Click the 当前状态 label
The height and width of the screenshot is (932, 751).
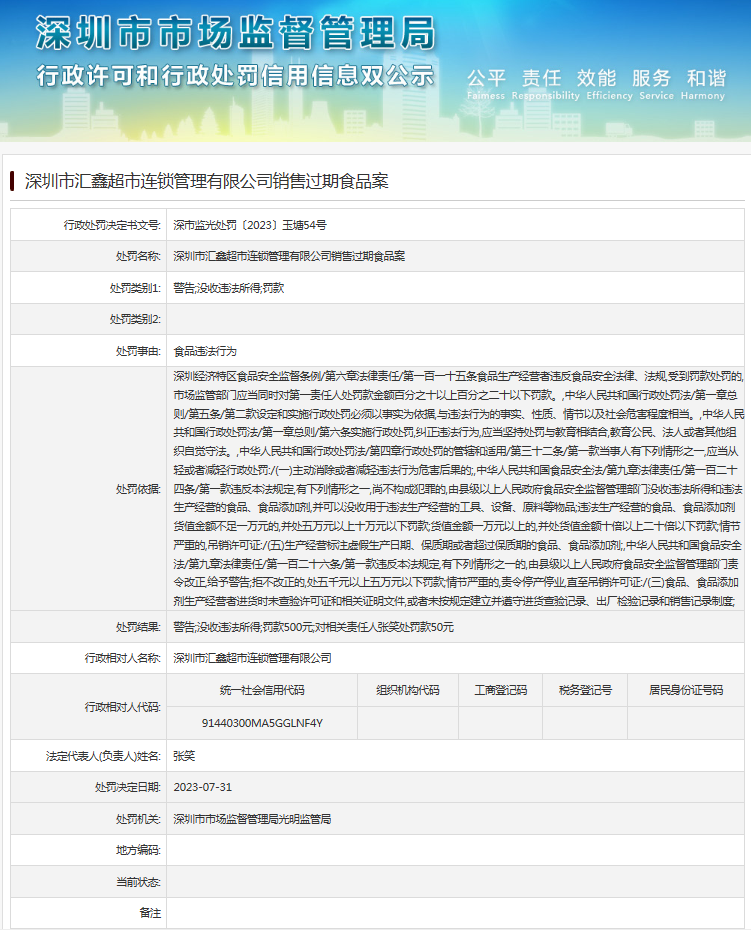click(138, 882)
